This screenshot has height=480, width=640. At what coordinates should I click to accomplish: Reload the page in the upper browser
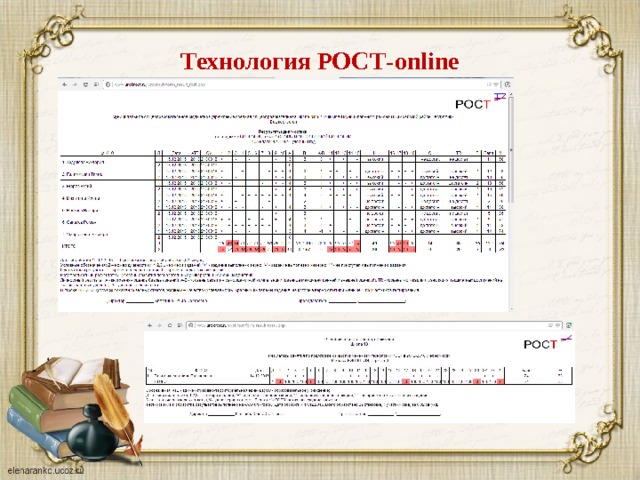click(86, 84)
